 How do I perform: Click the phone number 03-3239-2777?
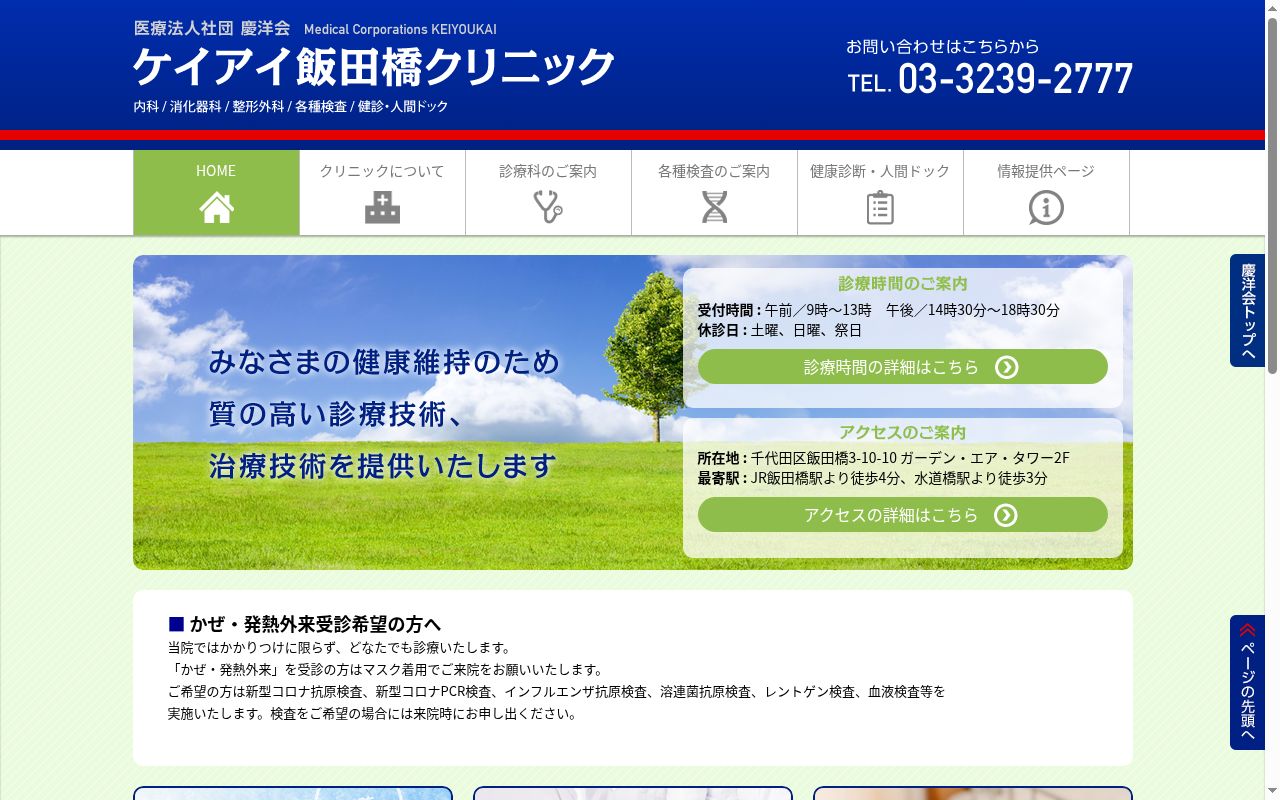[1015, 78]
